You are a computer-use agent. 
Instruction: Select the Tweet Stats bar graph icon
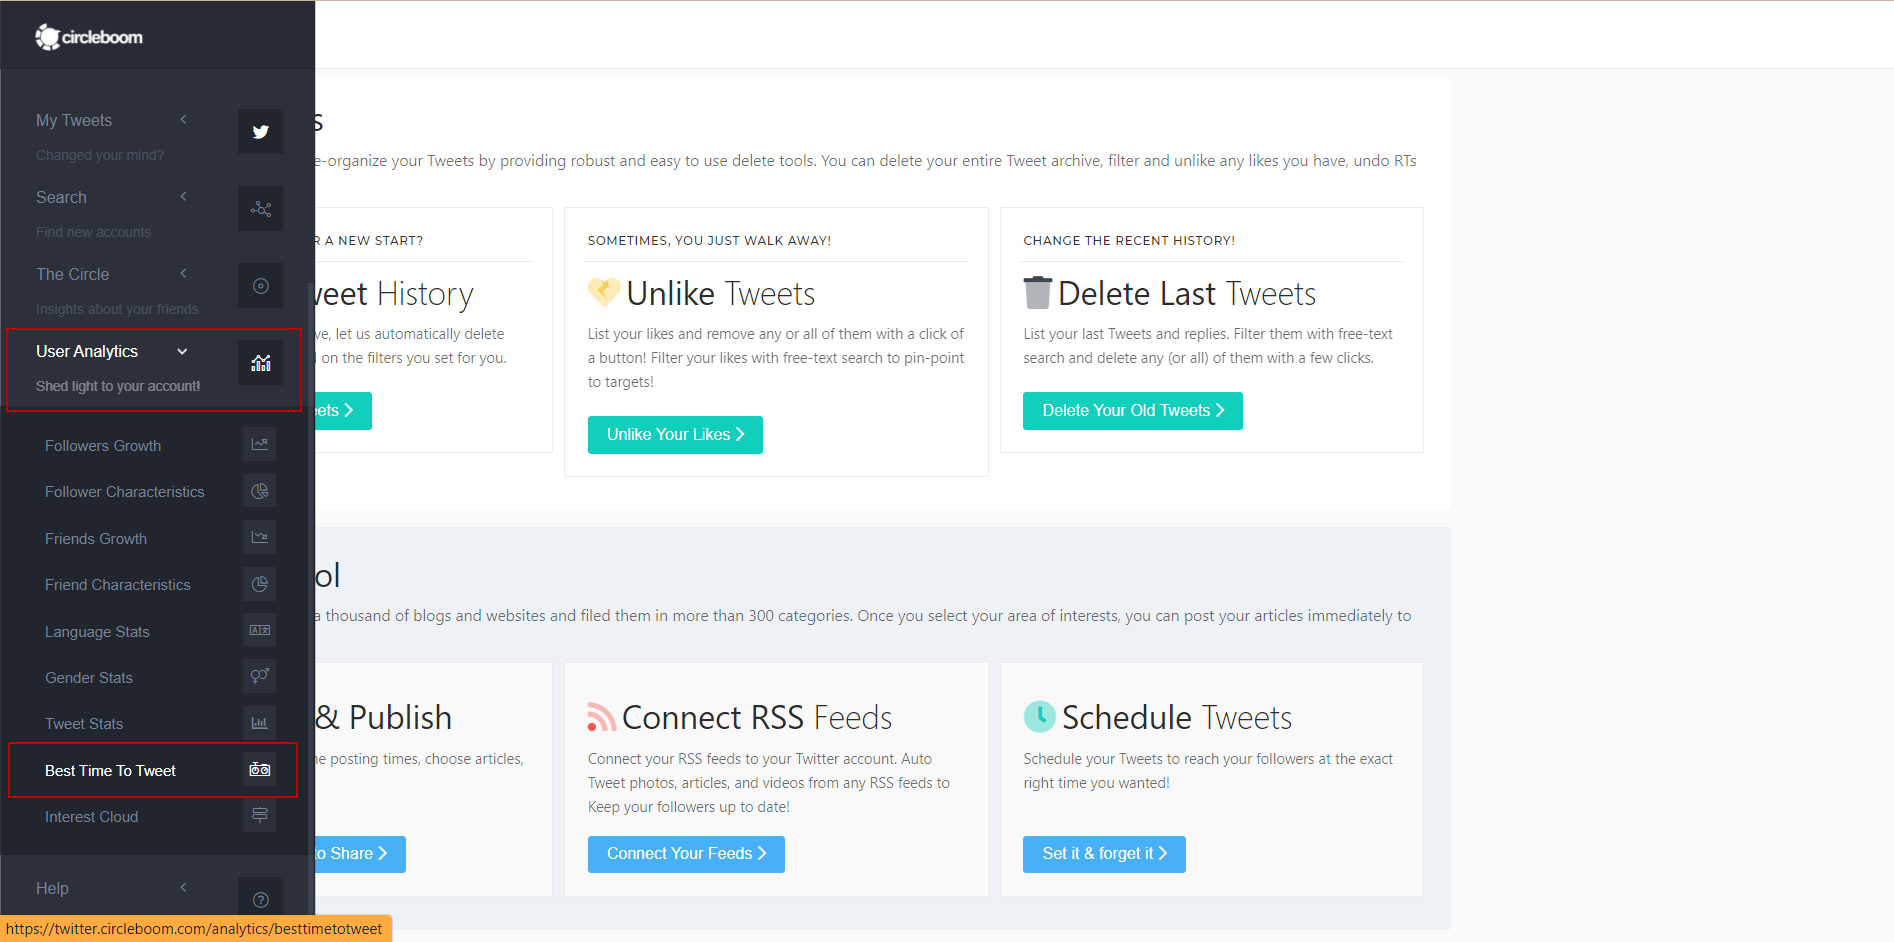259,723
